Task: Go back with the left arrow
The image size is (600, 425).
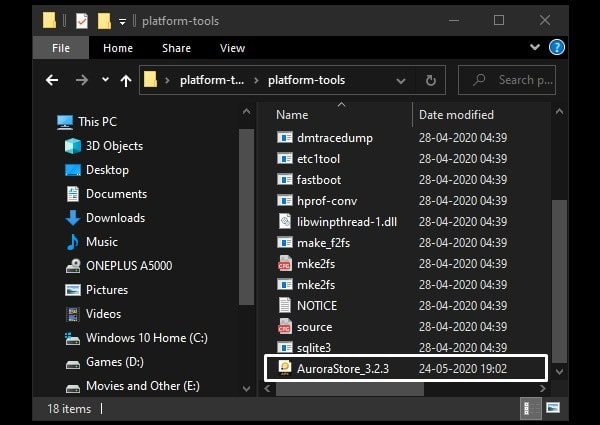Action: click(x=52, y=80)
